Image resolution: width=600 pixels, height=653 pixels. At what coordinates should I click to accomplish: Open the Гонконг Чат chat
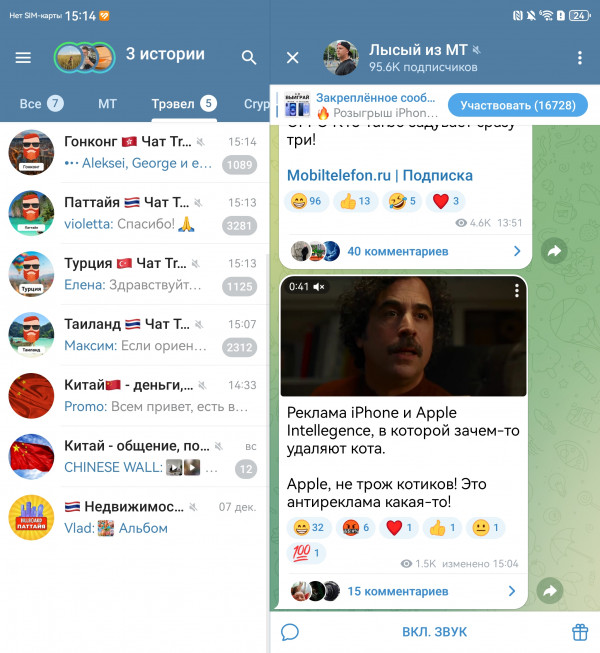coord(134,152)
